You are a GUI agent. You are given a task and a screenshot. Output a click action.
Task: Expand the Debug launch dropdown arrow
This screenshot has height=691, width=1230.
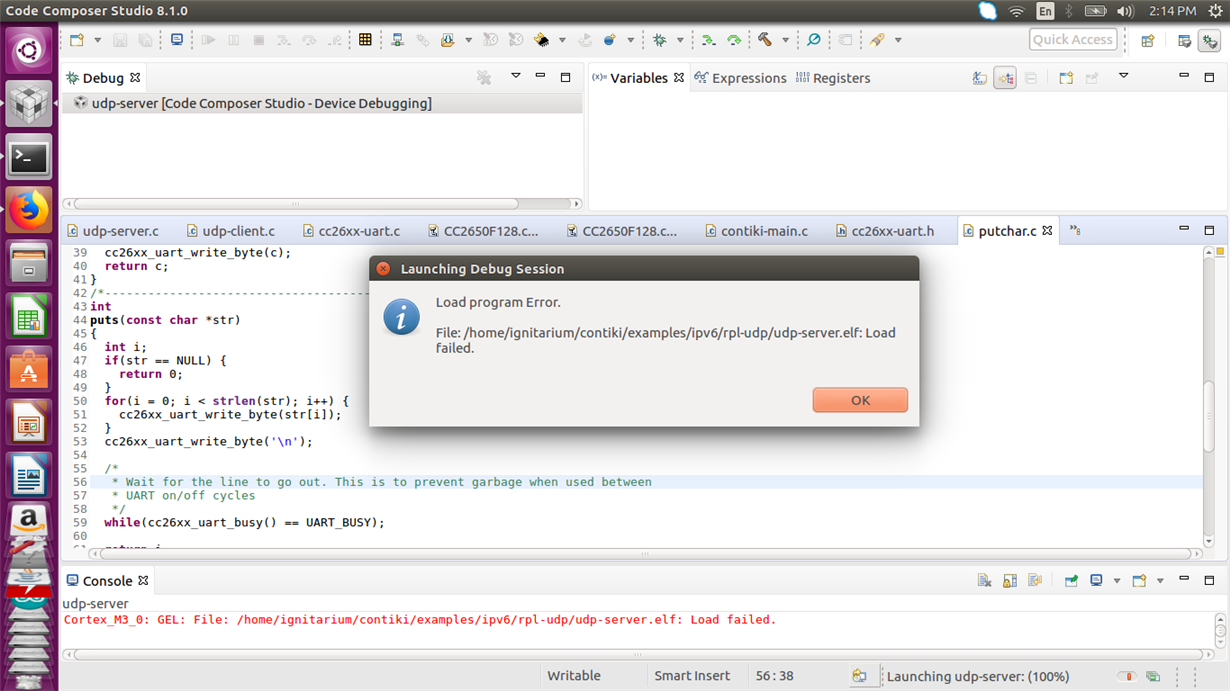(680, 40)
